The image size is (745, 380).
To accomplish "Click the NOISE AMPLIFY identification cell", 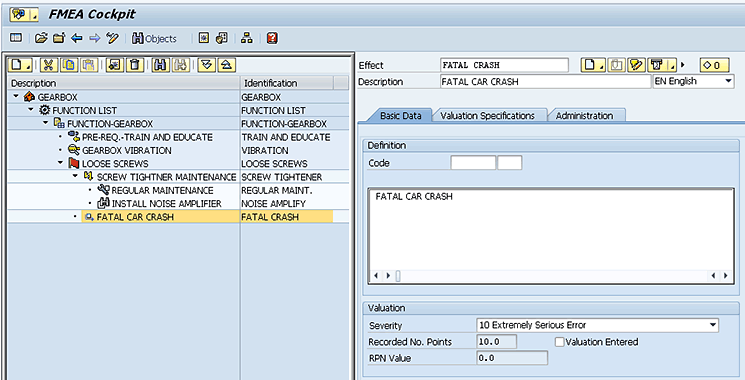I will click(x=274, y=203).
